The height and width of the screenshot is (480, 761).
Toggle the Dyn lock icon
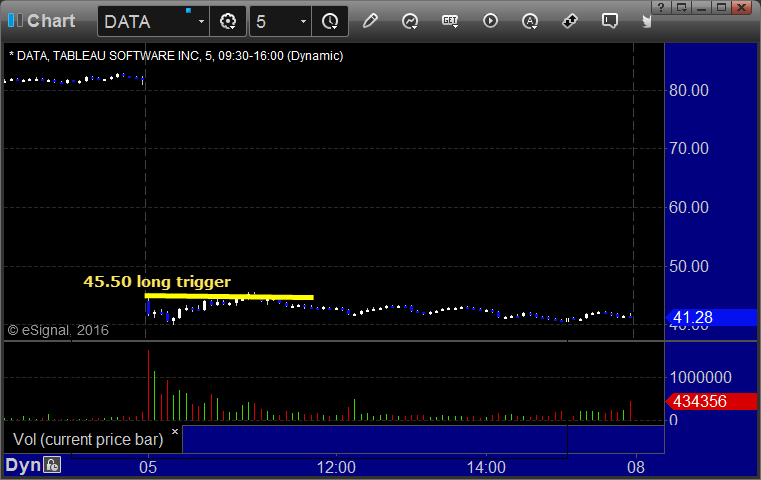(x=52, y=465)
